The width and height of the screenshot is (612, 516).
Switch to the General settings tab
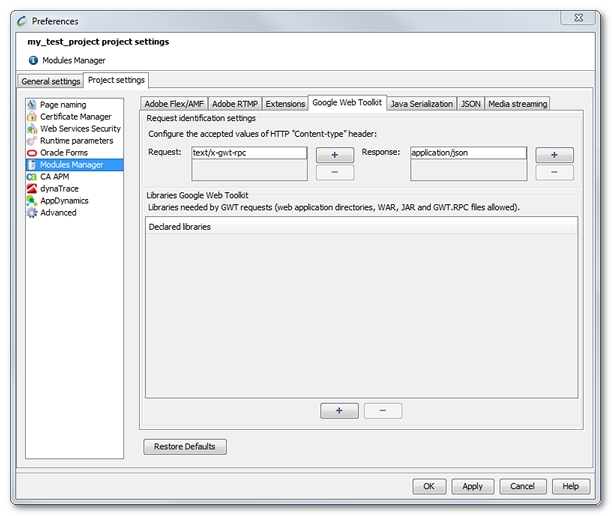[51, 81]
